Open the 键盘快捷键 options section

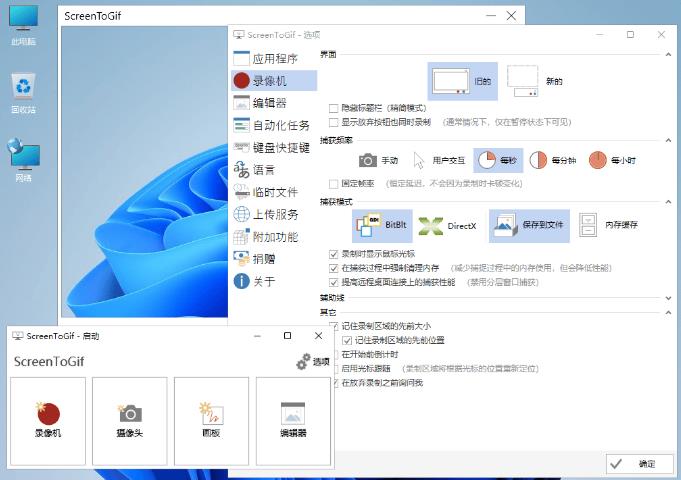click(274, 148)
